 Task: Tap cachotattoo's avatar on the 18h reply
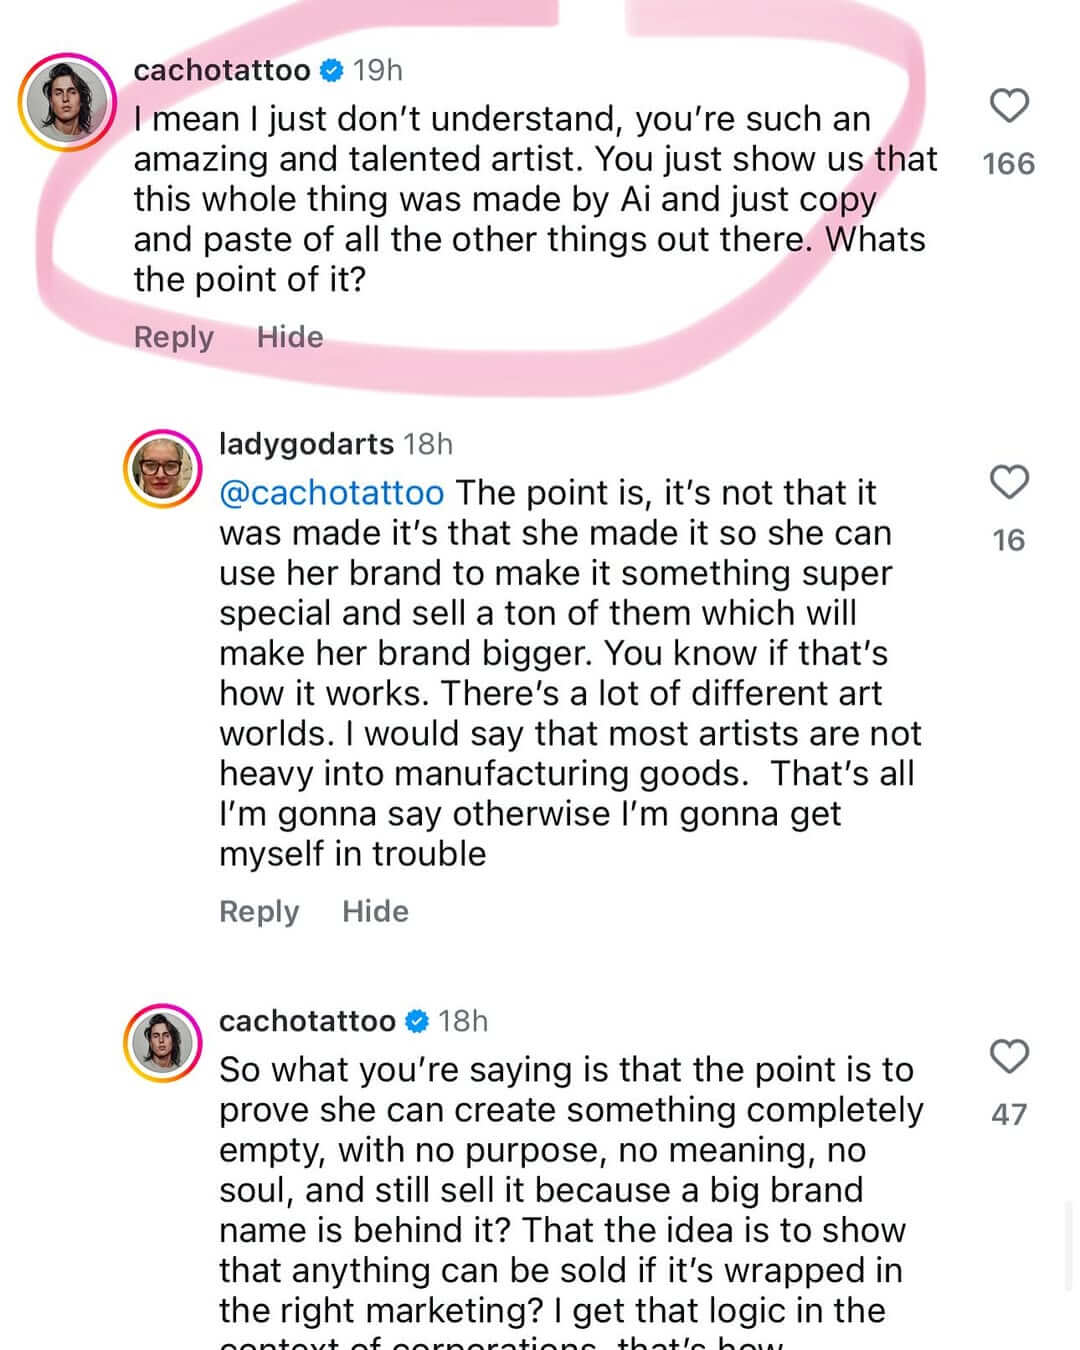pos(162,1042)
